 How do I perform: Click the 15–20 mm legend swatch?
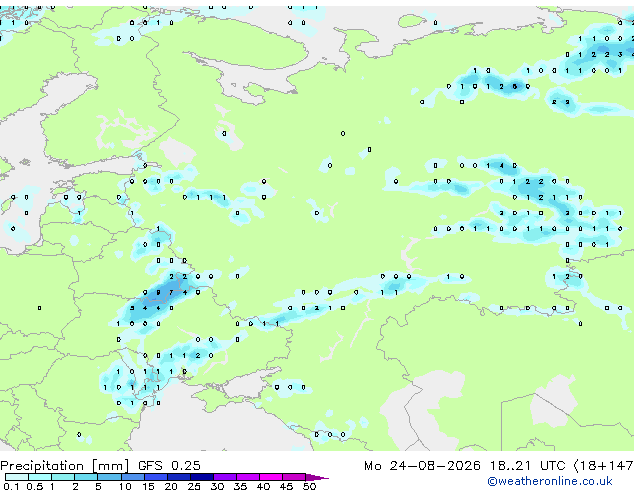pyautogui.click(x=155, y=477)
